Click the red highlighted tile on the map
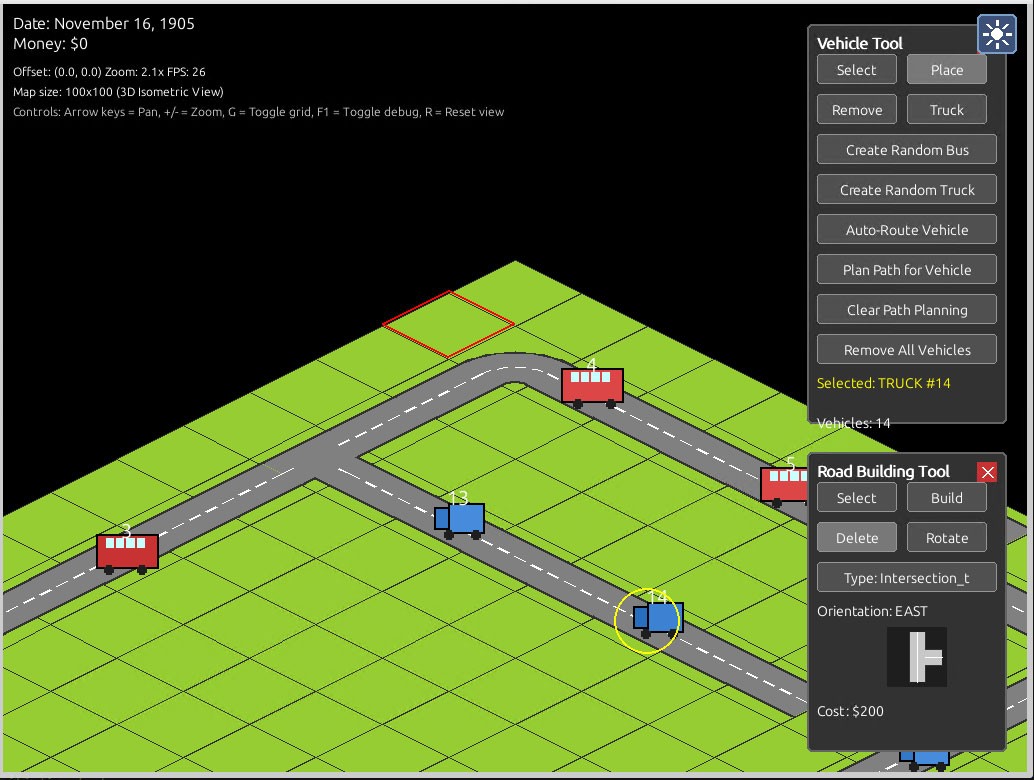The height and width of the screenshot is (780, 1034). 448,322
